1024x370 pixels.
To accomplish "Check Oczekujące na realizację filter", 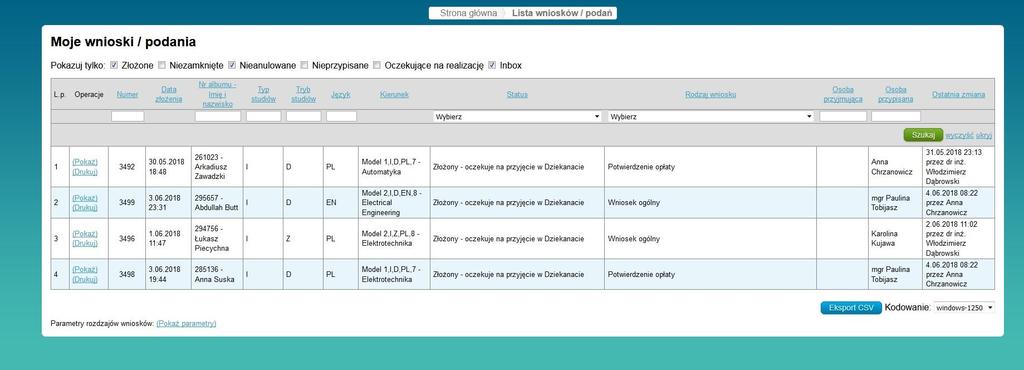I will coord(377,65).
